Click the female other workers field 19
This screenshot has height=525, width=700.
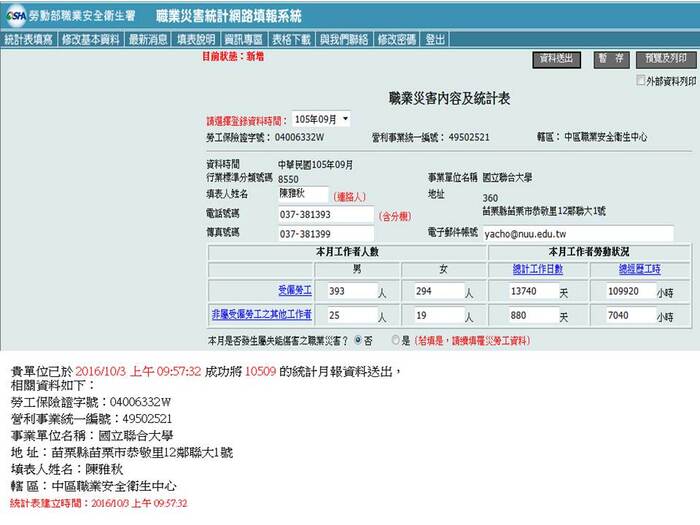click(439, 315)
